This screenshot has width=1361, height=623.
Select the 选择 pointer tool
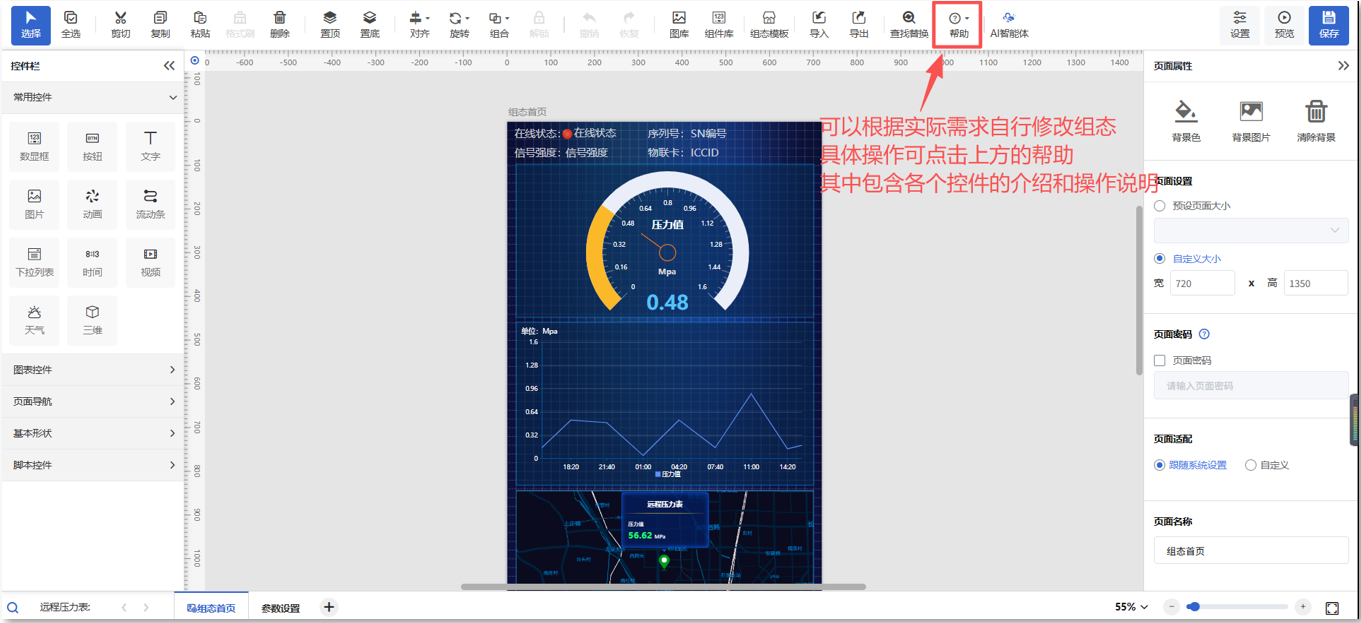31,25
